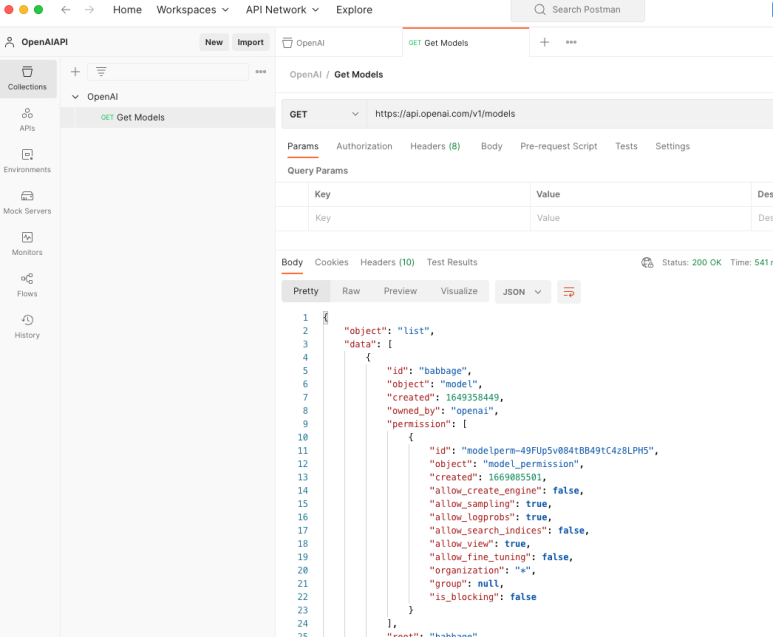
Task: Click the Import button
Action: pos(250,42)
